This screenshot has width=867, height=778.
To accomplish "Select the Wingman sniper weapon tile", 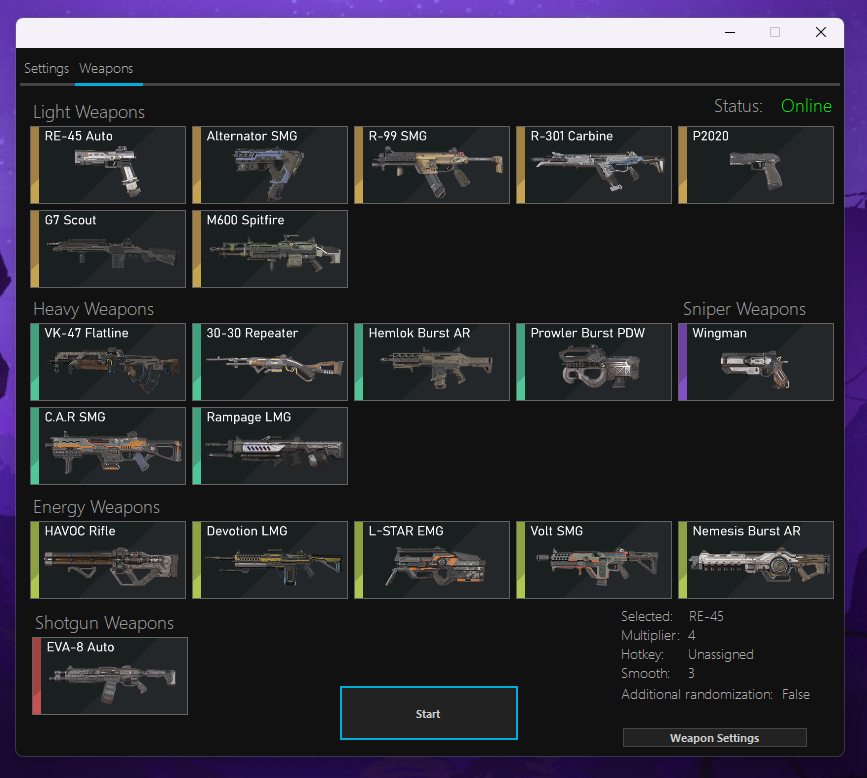I will click(756, 362).
